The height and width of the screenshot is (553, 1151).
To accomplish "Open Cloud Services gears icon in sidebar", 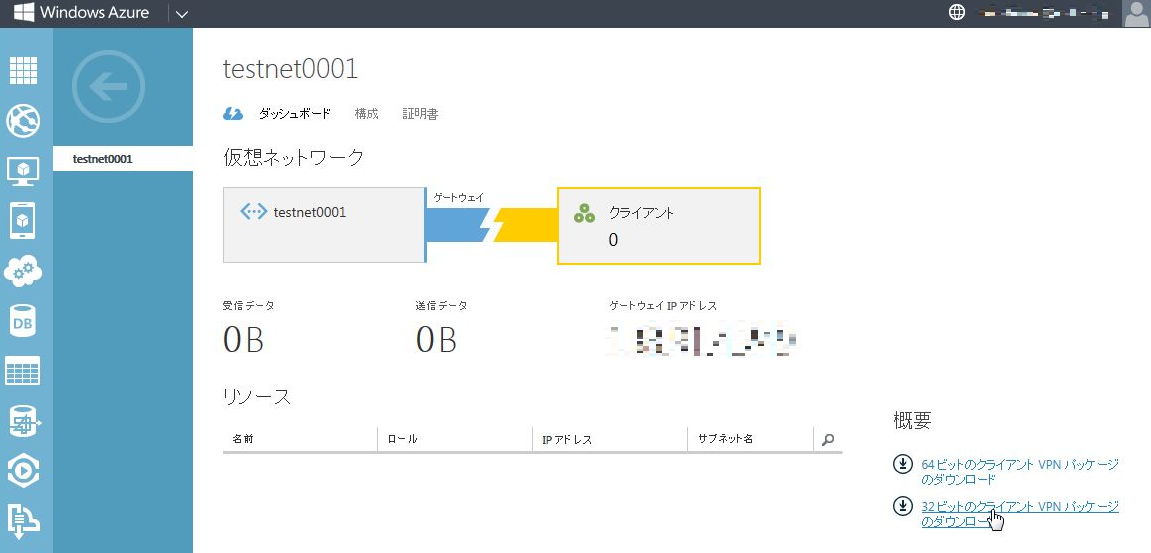I will 23,271.
